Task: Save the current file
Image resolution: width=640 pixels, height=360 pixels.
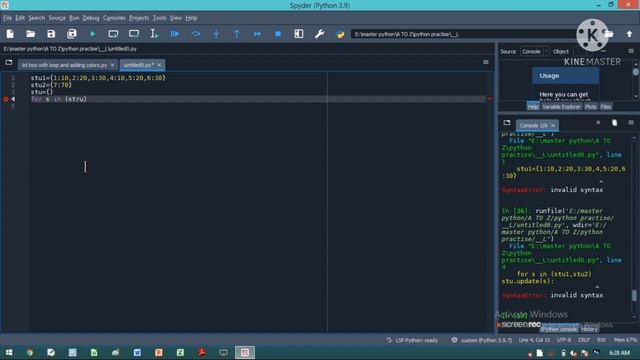Action: click(51, 34)
